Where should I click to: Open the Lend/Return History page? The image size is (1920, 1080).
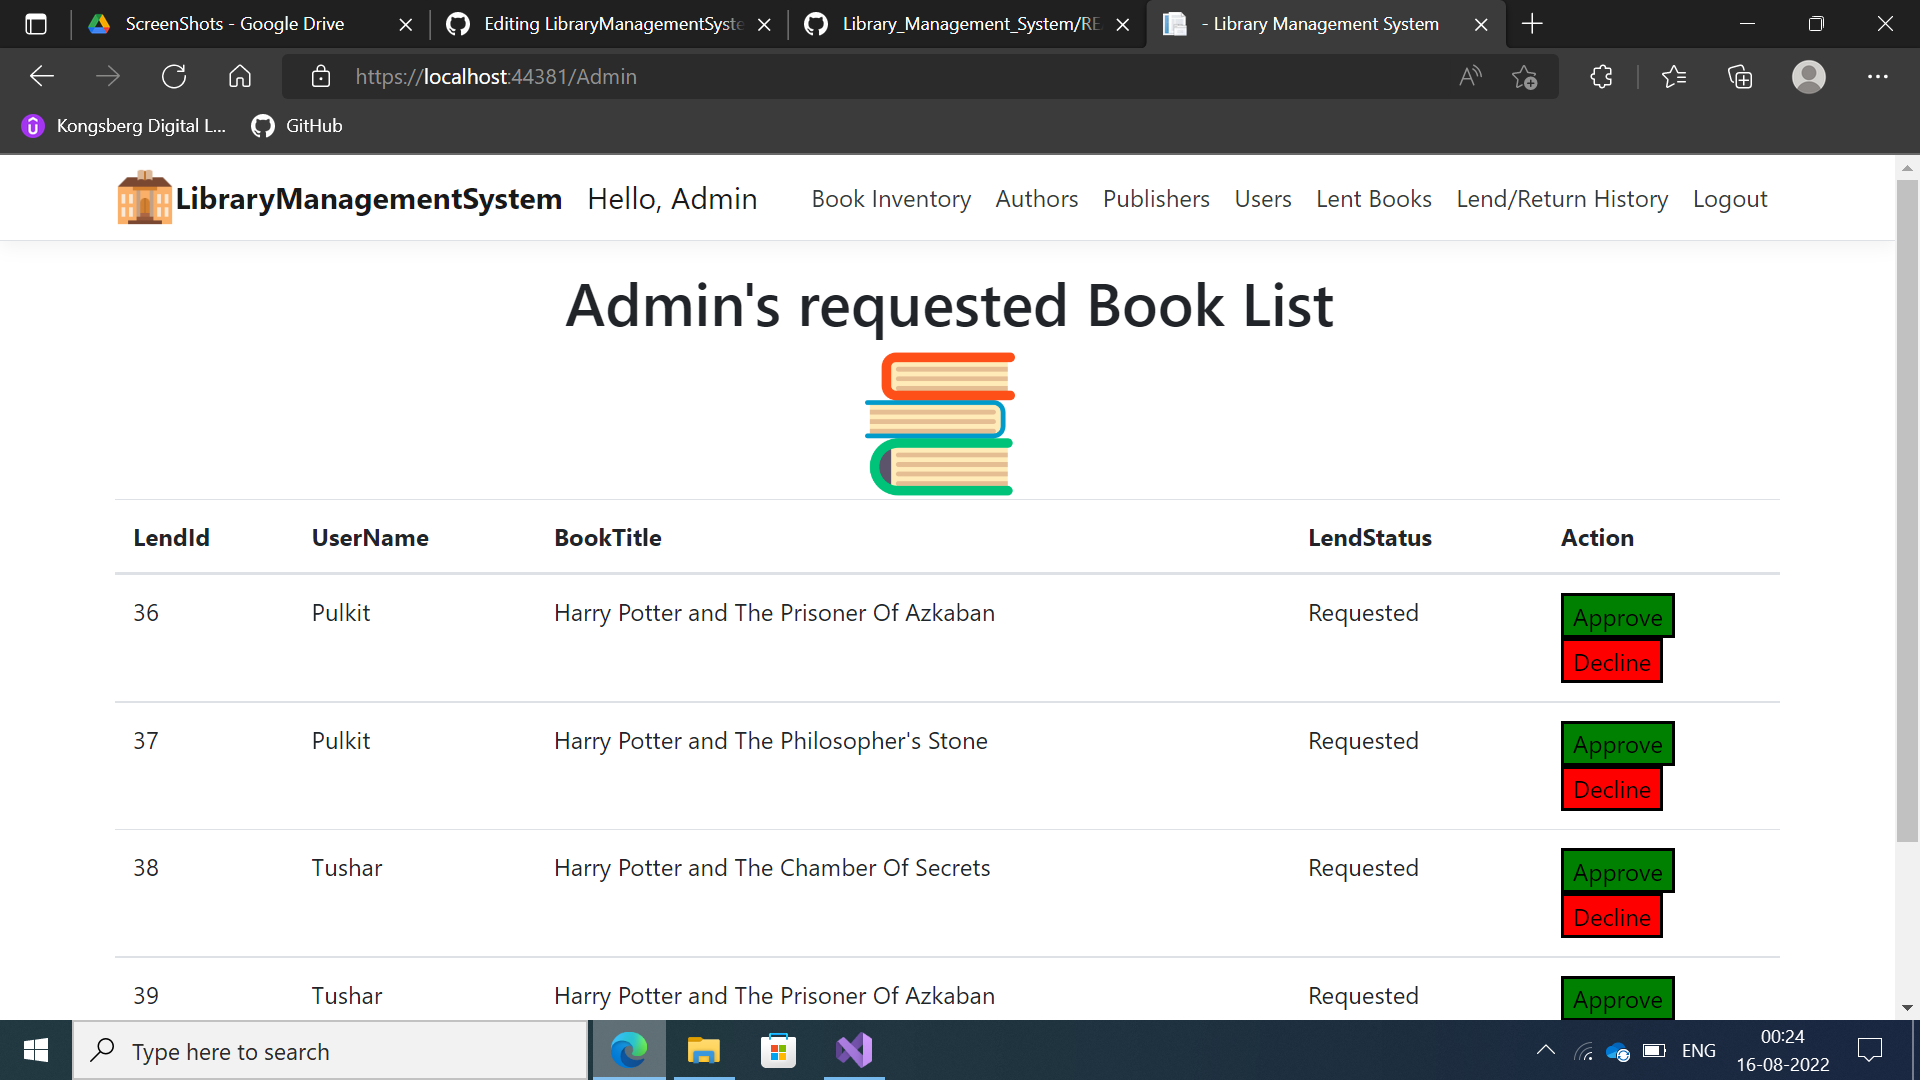point(1562,198)
